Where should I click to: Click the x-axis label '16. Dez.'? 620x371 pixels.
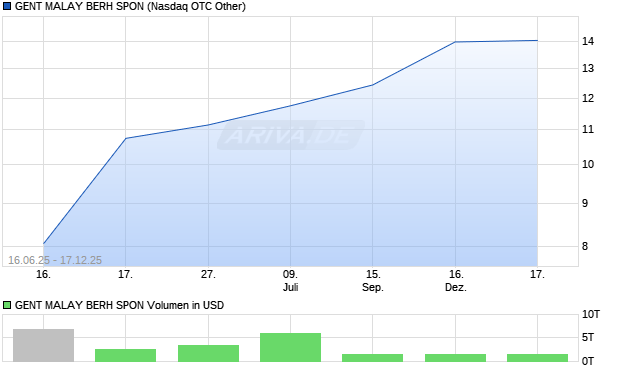(456, 281)
